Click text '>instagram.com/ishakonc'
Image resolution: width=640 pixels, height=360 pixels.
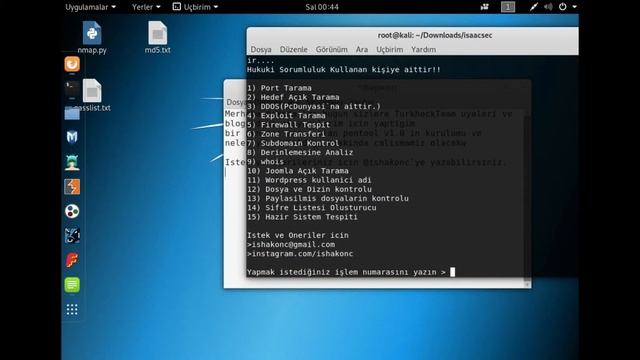pos(300,253)
